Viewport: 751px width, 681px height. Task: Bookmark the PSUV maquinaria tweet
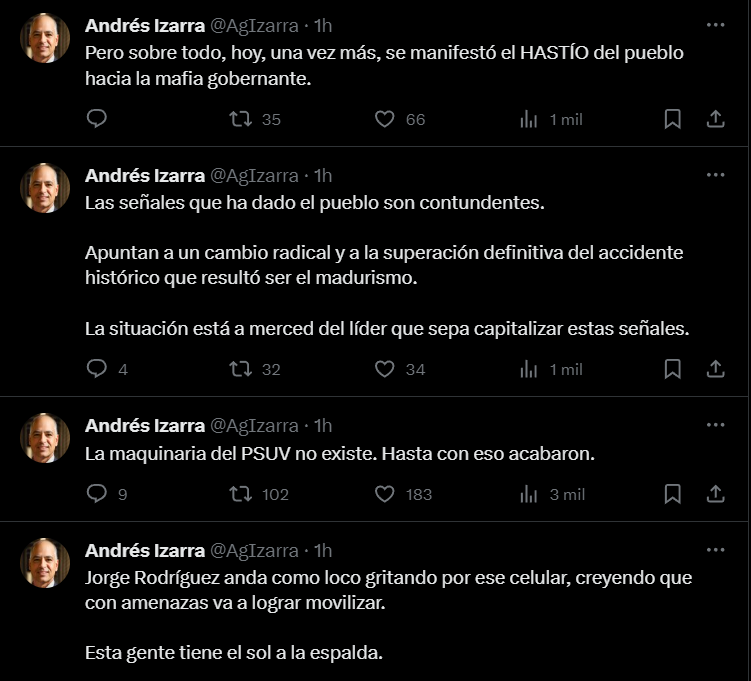(673, 494)
